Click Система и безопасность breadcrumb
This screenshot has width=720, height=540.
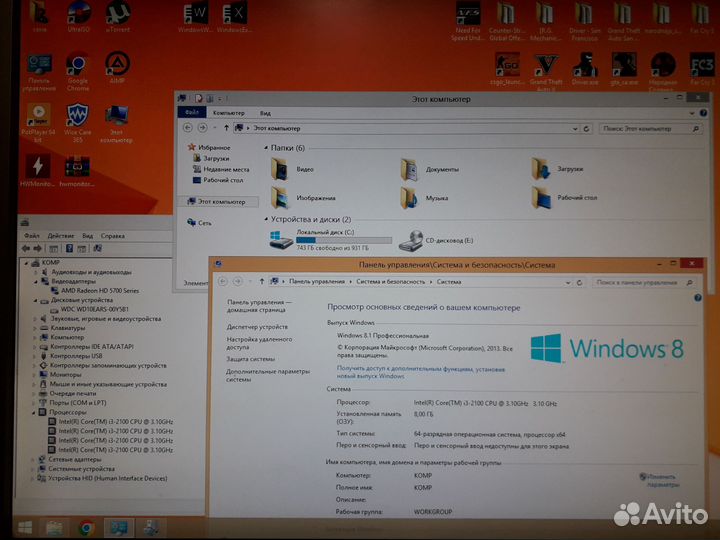(390, 281)
